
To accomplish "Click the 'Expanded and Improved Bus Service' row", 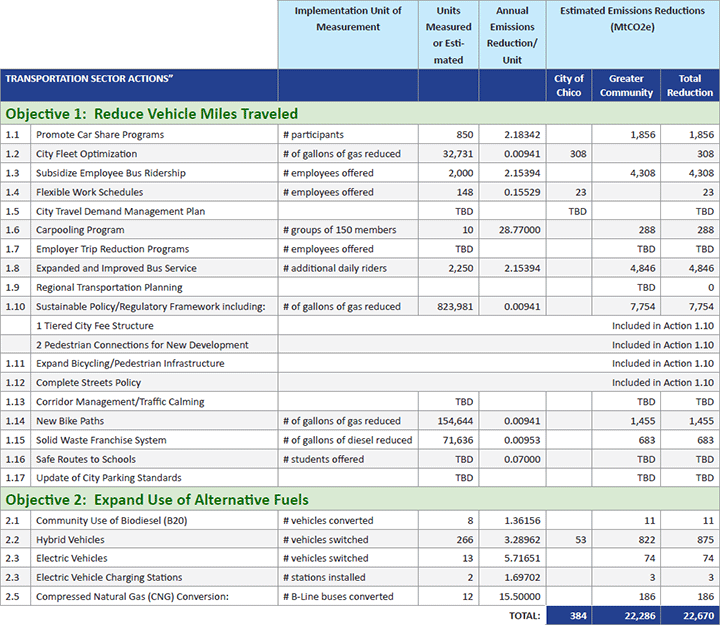I will [x=116, y=268].
